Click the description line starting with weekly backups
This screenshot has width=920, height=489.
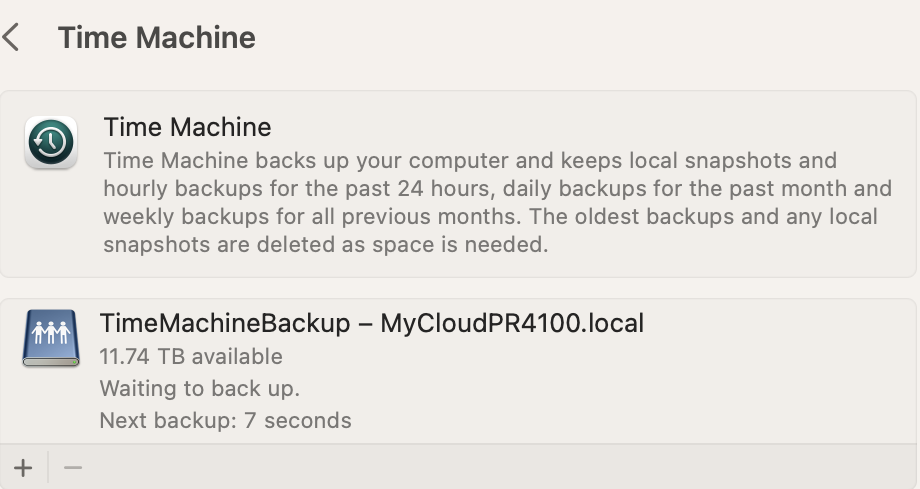coord(490,217)
